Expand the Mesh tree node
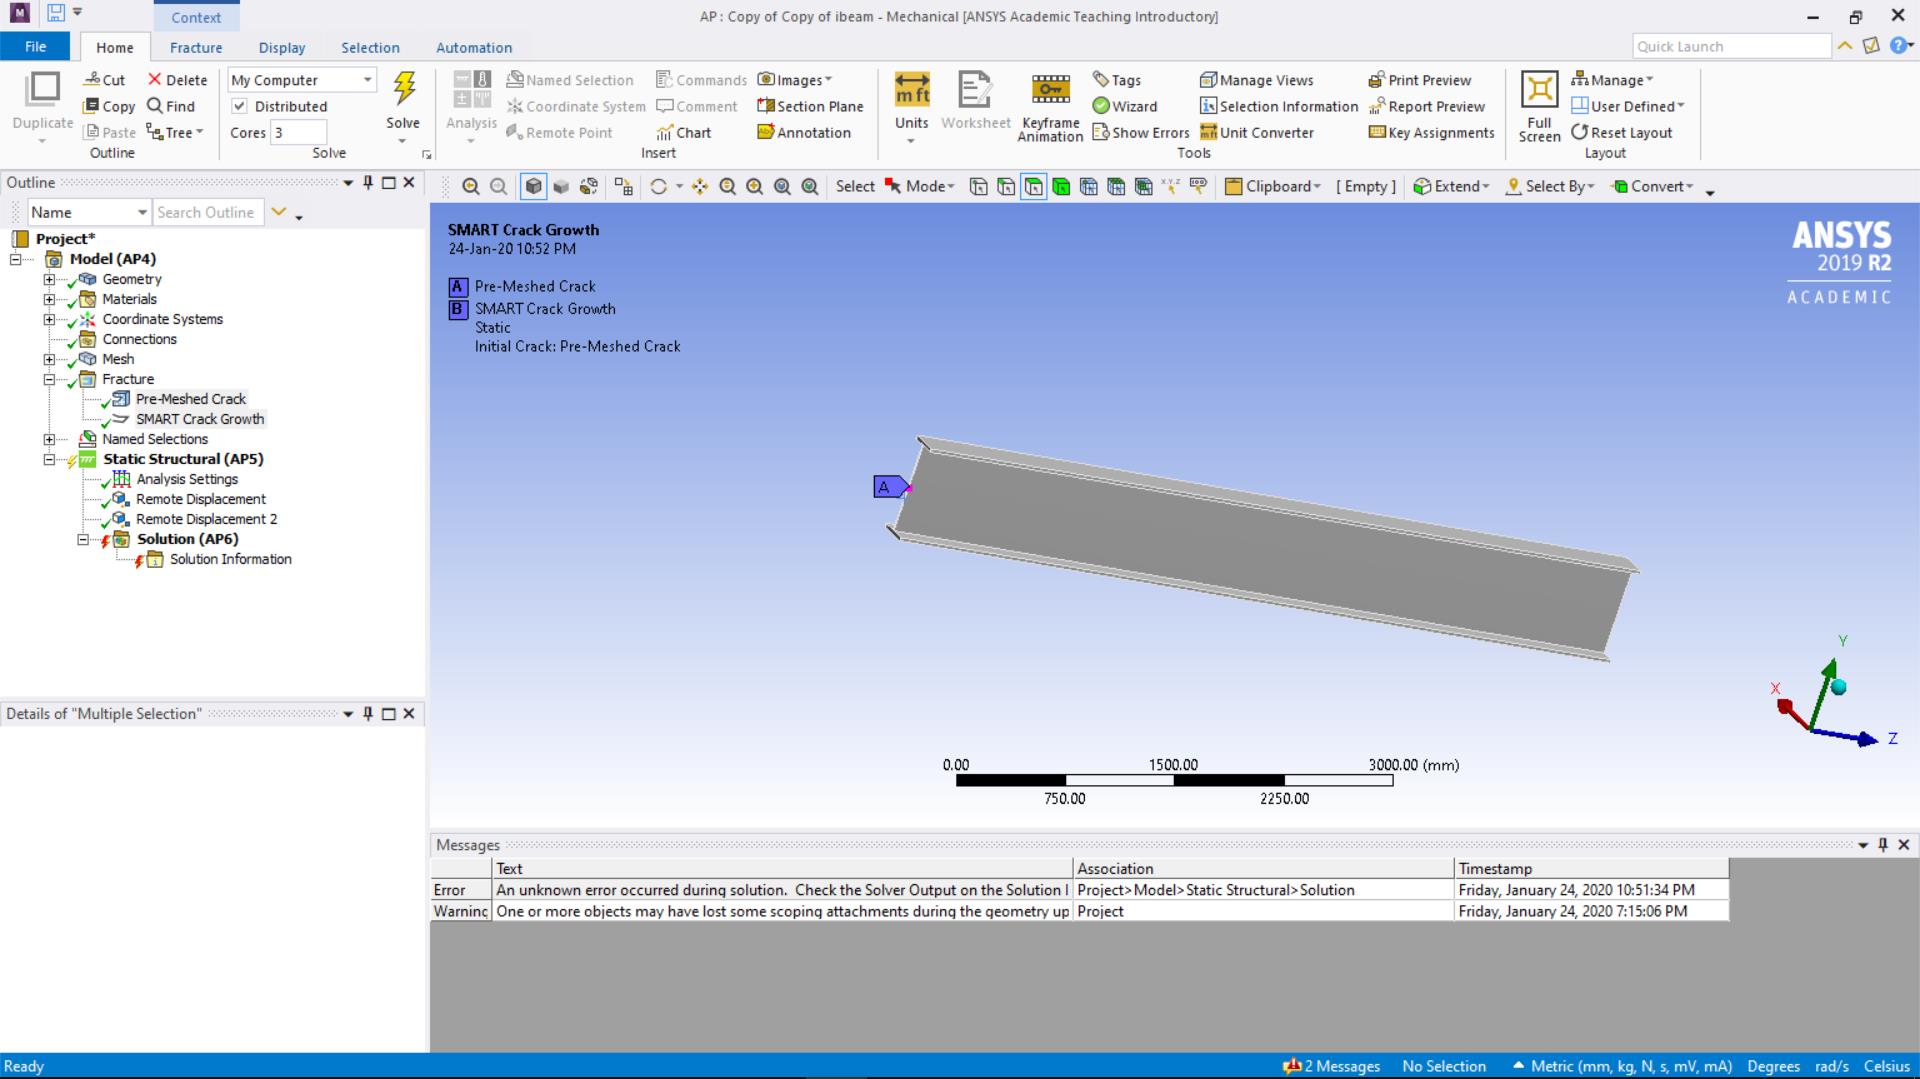 point(49,359)
